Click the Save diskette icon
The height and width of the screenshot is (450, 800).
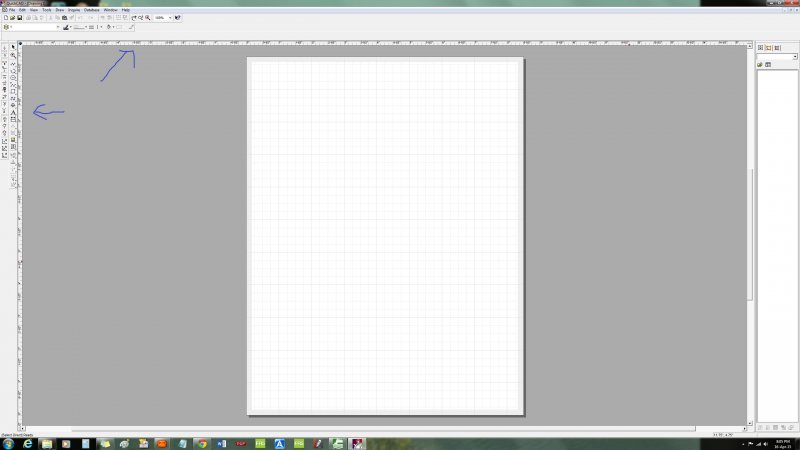pyautogui.click(x=19, y=18)
